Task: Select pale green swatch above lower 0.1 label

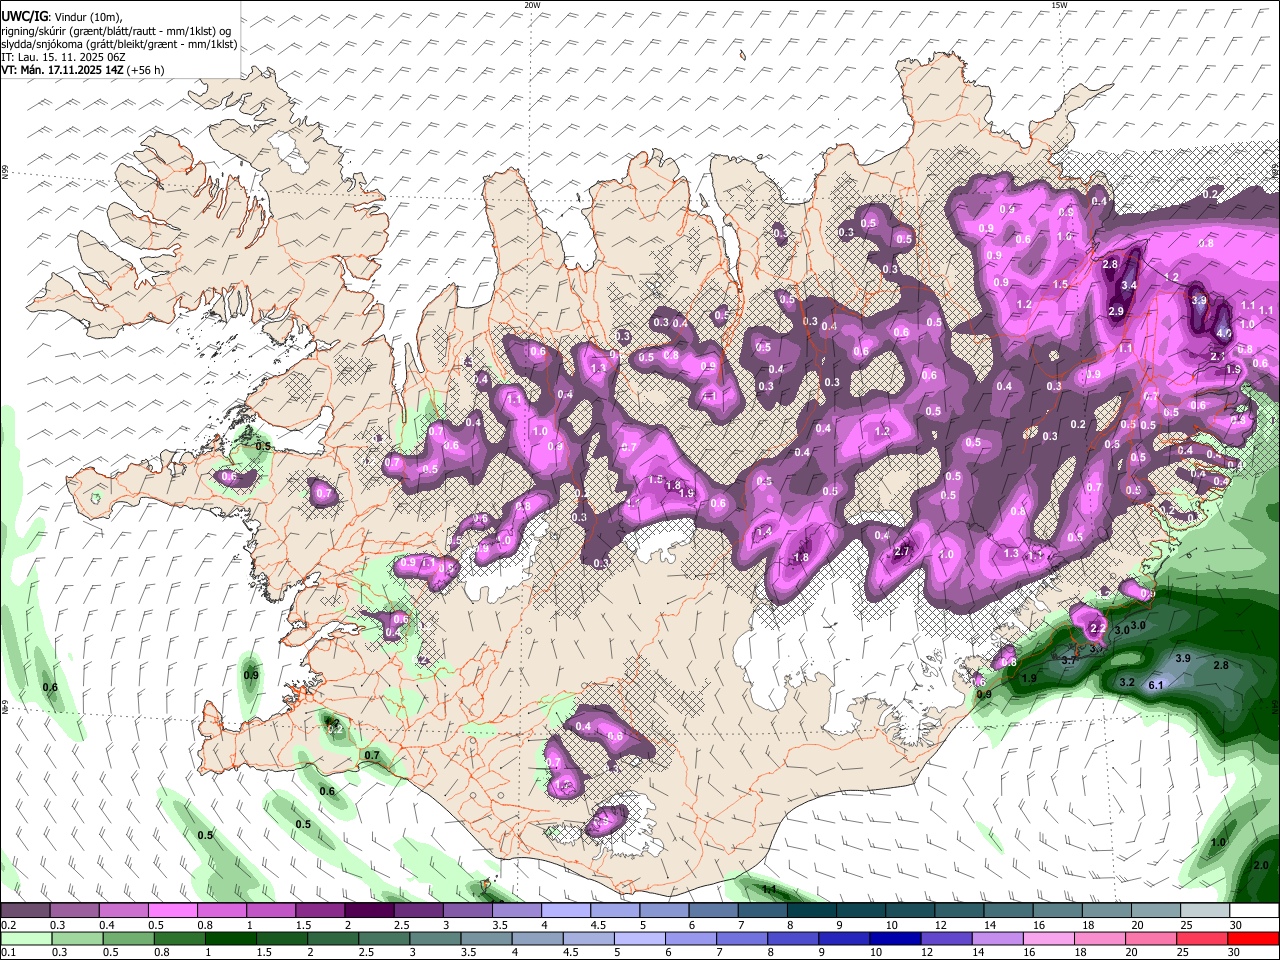Action: click(27, 939)
